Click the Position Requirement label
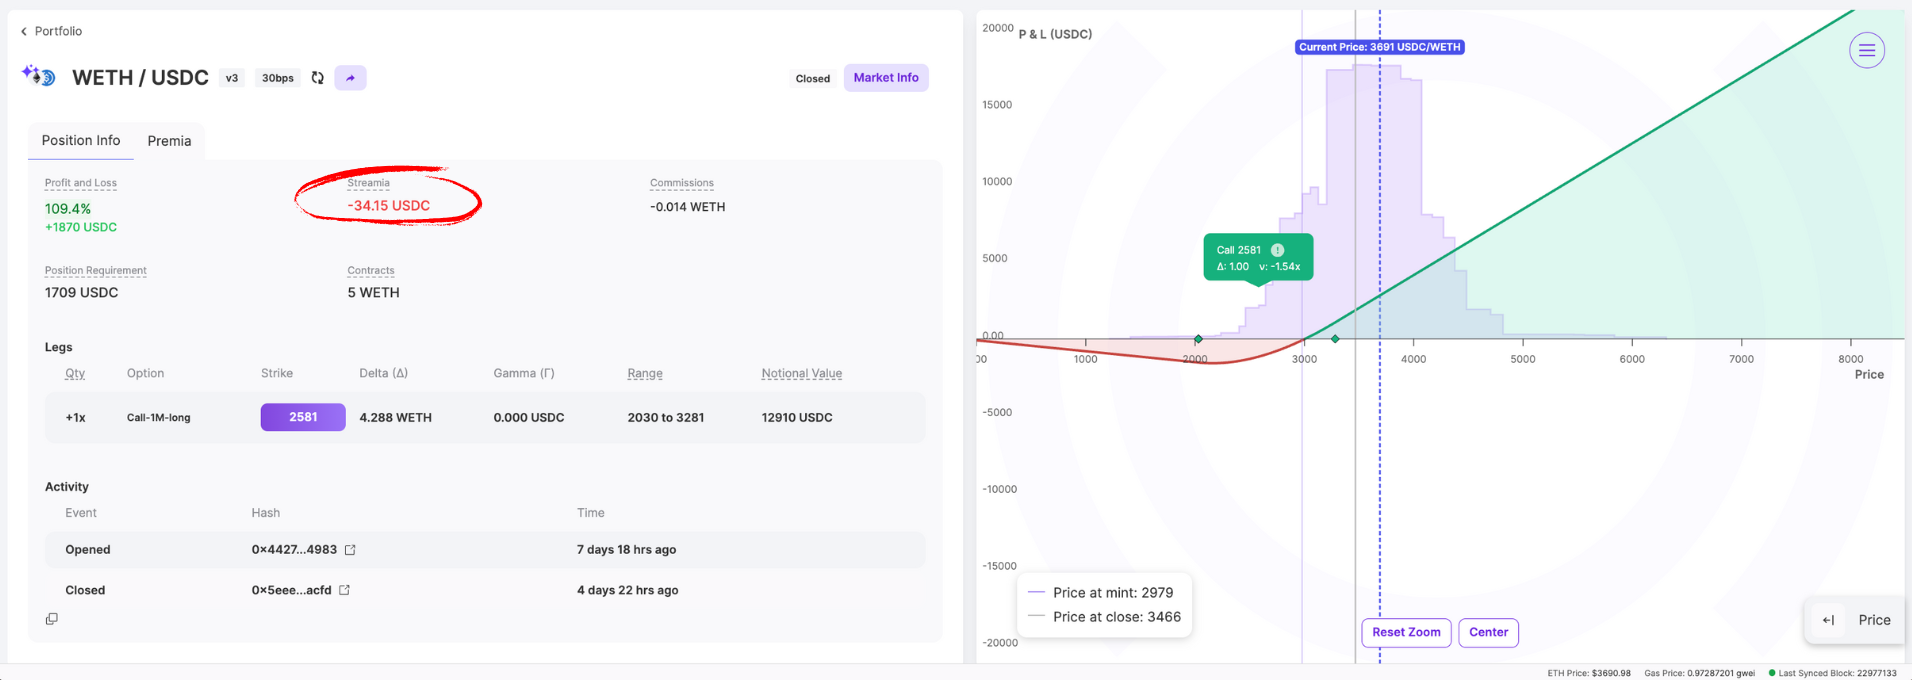The width and height of the screenshot is (1912, 681). 96,271
